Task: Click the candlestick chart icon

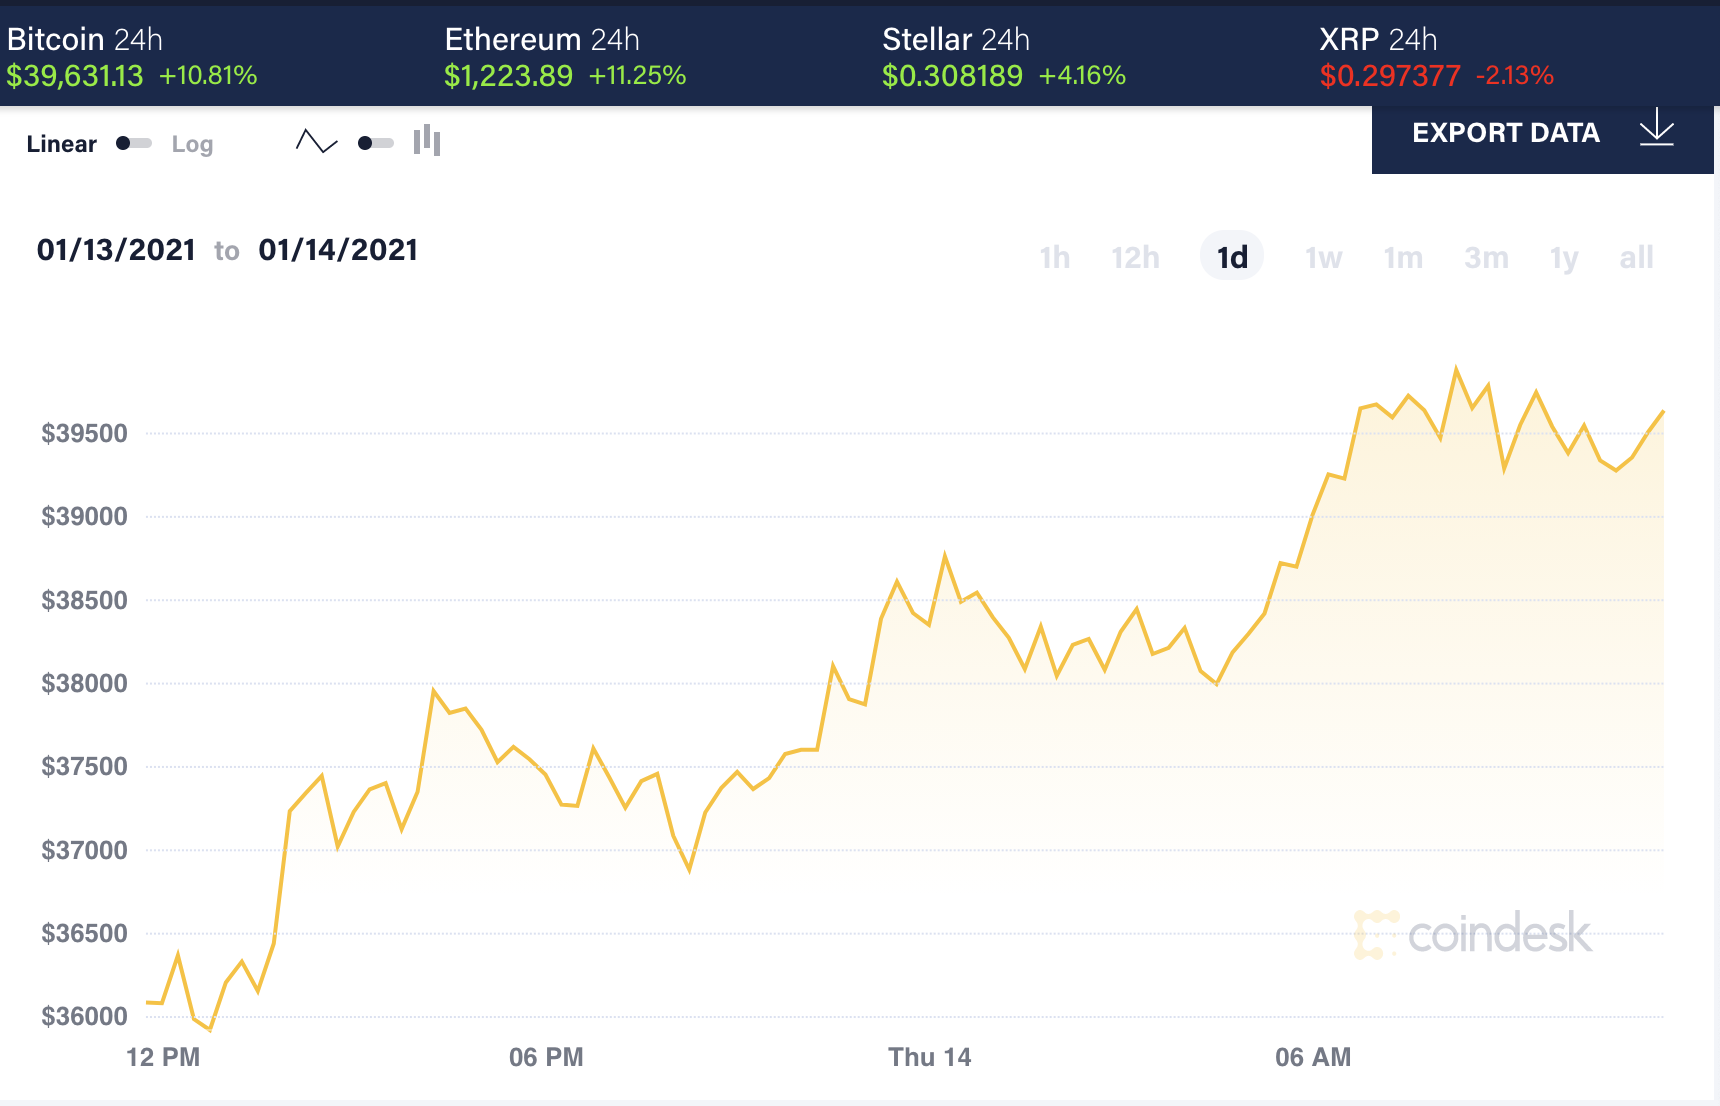Action: 427,141
